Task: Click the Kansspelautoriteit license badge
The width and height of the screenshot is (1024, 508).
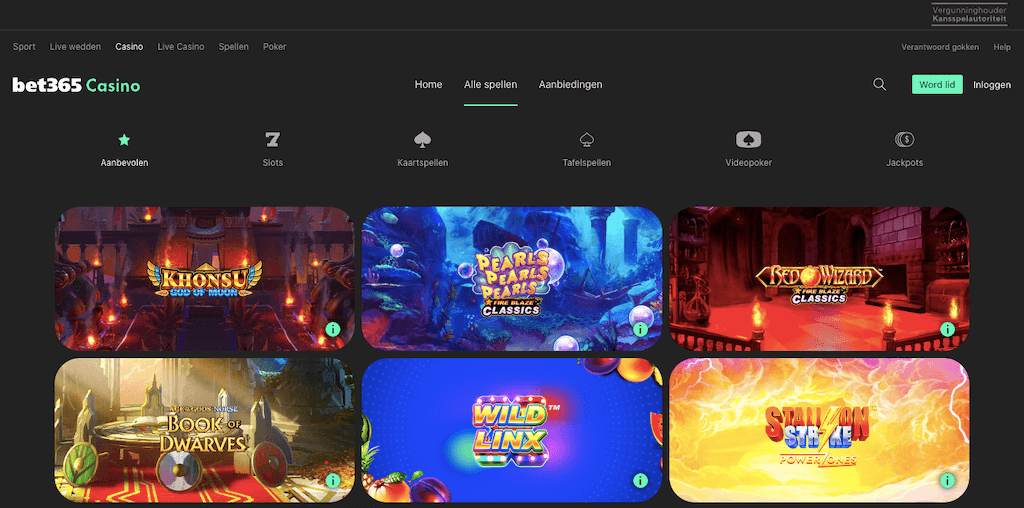Action: coord(969,14)
